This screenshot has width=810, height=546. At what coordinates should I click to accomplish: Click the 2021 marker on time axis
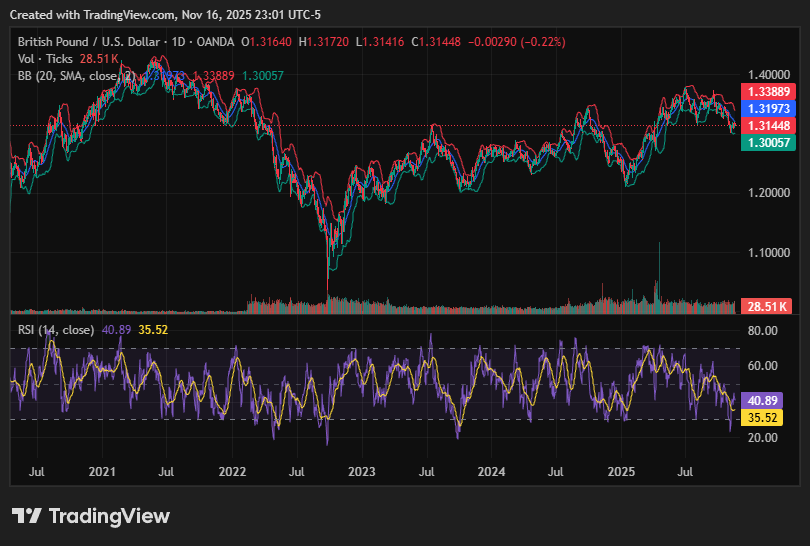(102, 470)
